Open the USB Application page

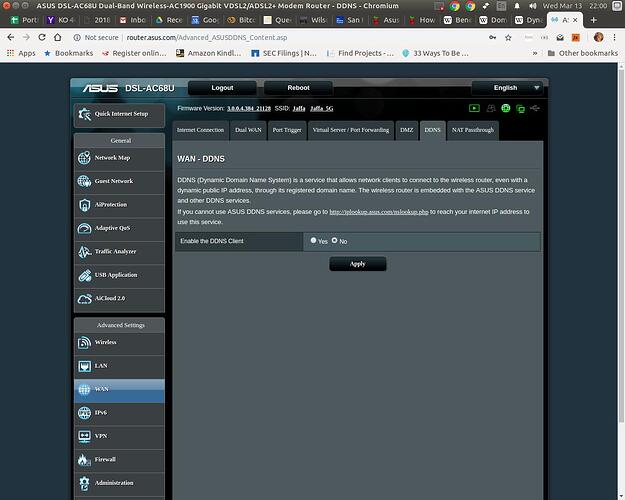pyautogui.click(x=119, y=275)
